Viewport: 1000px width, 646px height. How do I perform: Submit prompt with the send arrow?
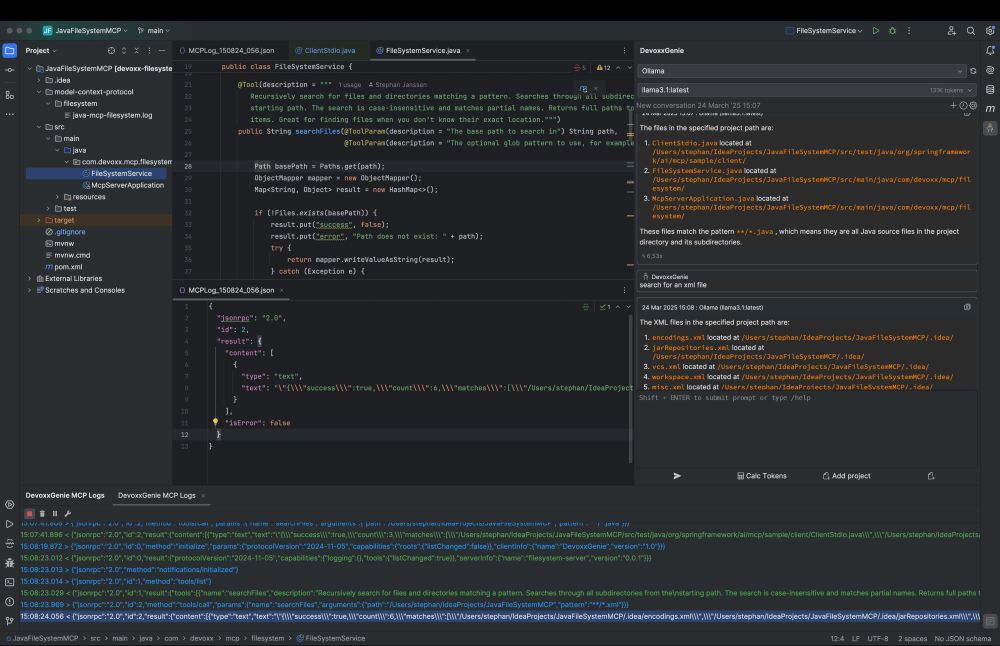tap(677, 476)
